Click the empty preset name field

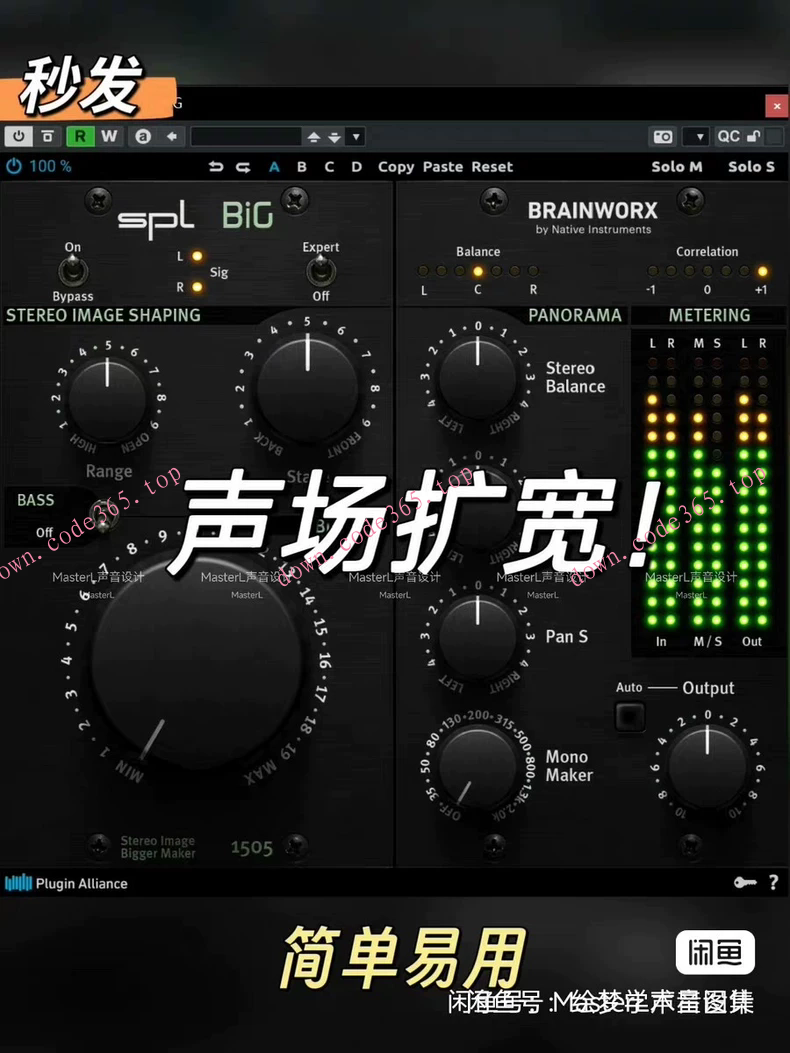tap(246, 136)
